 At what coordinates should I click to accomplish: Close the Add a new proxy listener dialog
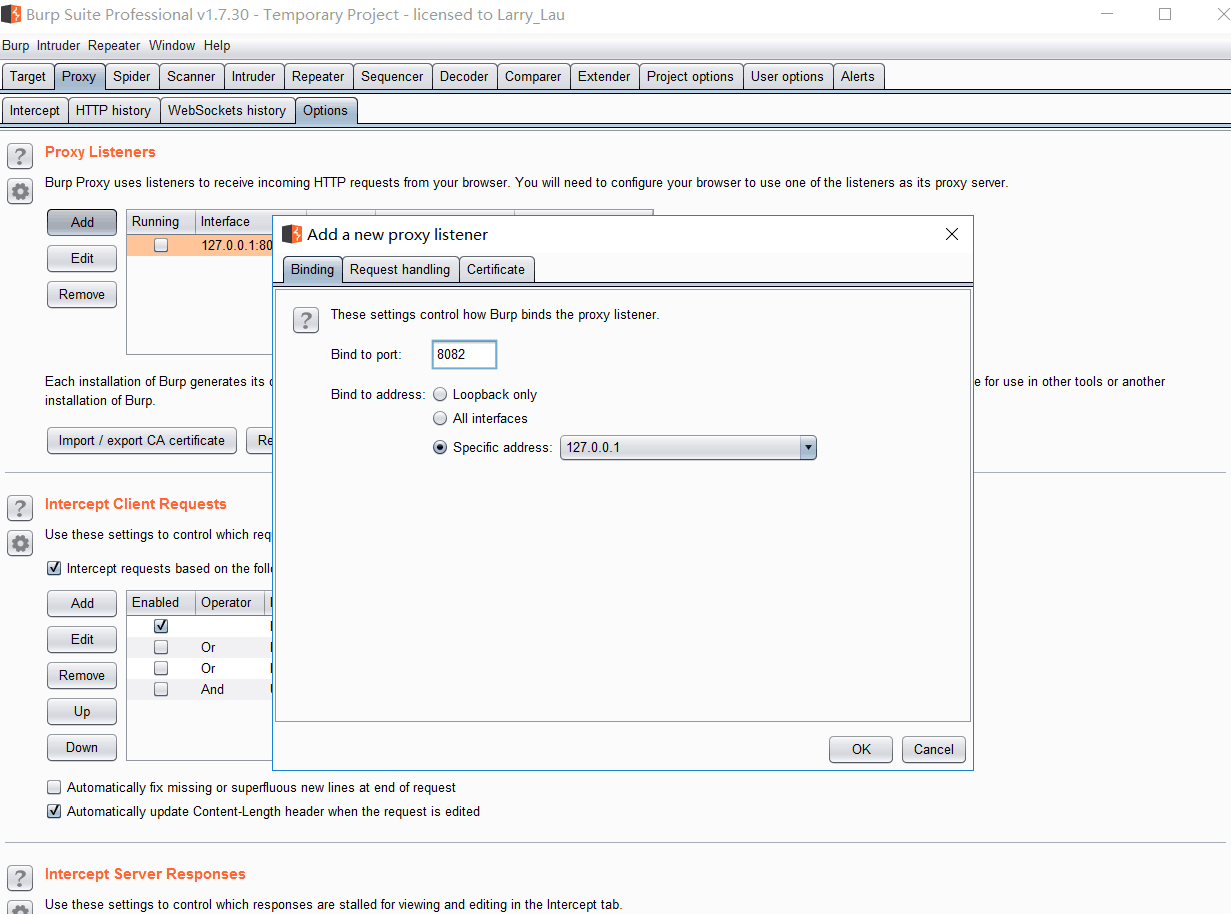click(951, 234)
